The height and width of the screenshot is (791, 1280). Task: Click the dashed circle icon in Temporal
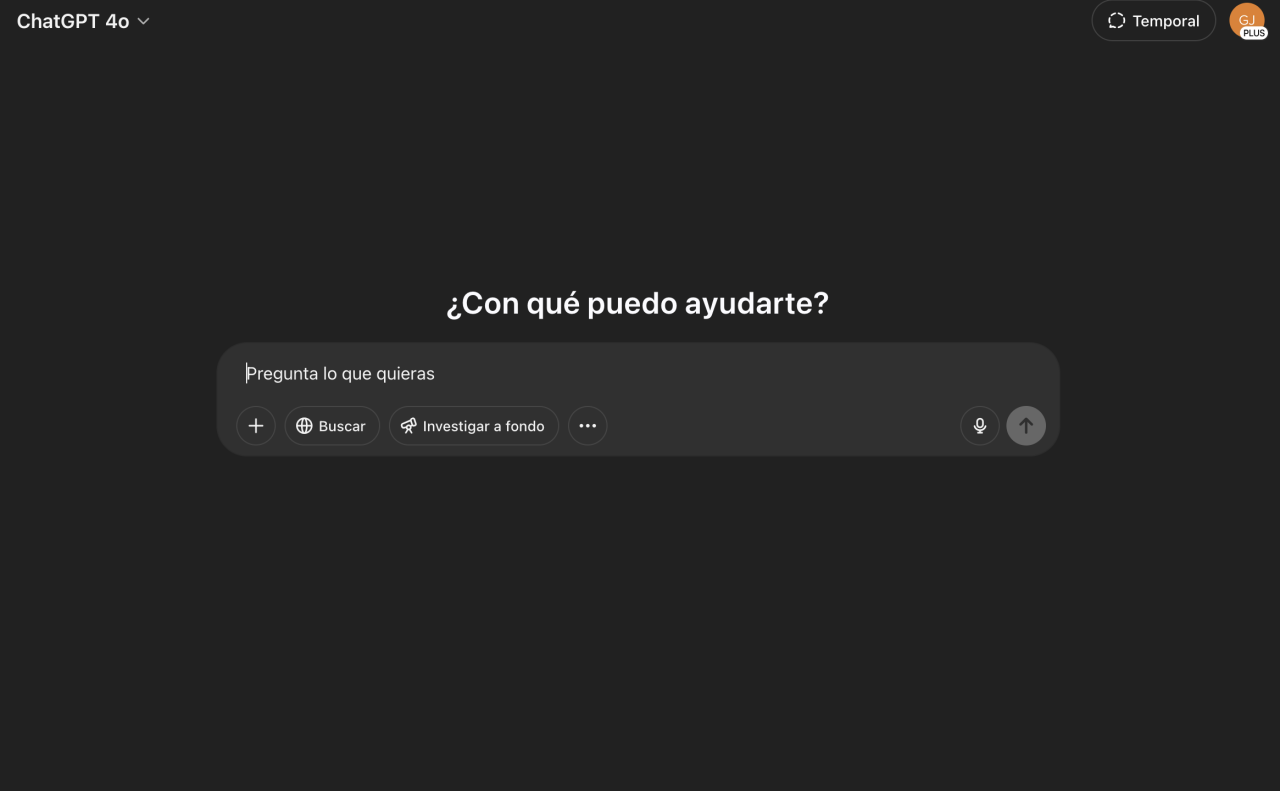click(1117, 21)
